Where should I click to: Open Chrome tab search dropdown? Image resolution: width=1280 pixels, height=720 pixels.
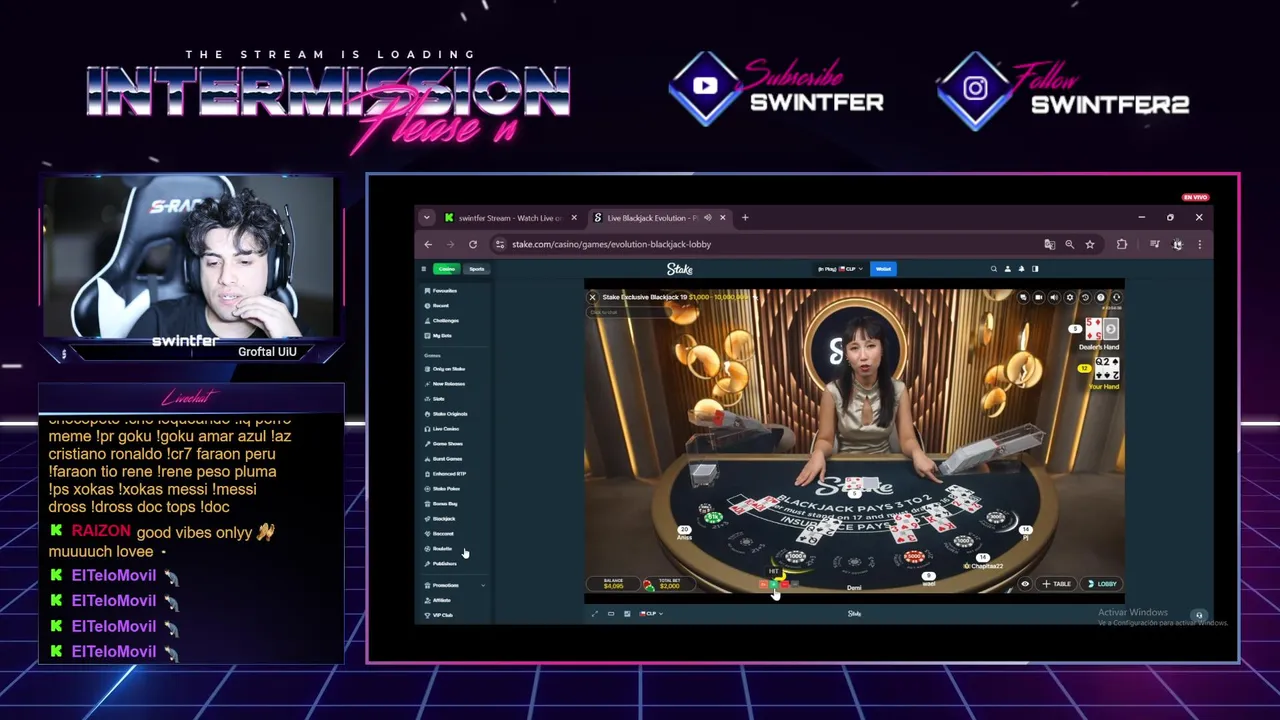pyautogui.click(x=427, y=218)
